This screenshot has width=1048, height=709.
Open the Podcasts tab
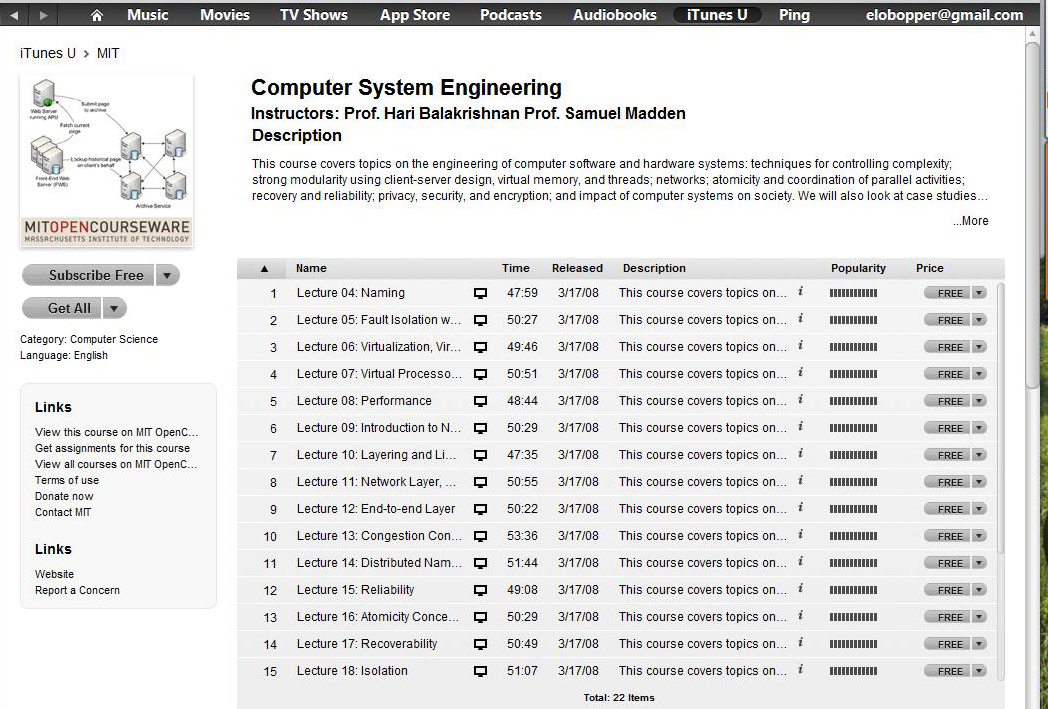(511, 15)
